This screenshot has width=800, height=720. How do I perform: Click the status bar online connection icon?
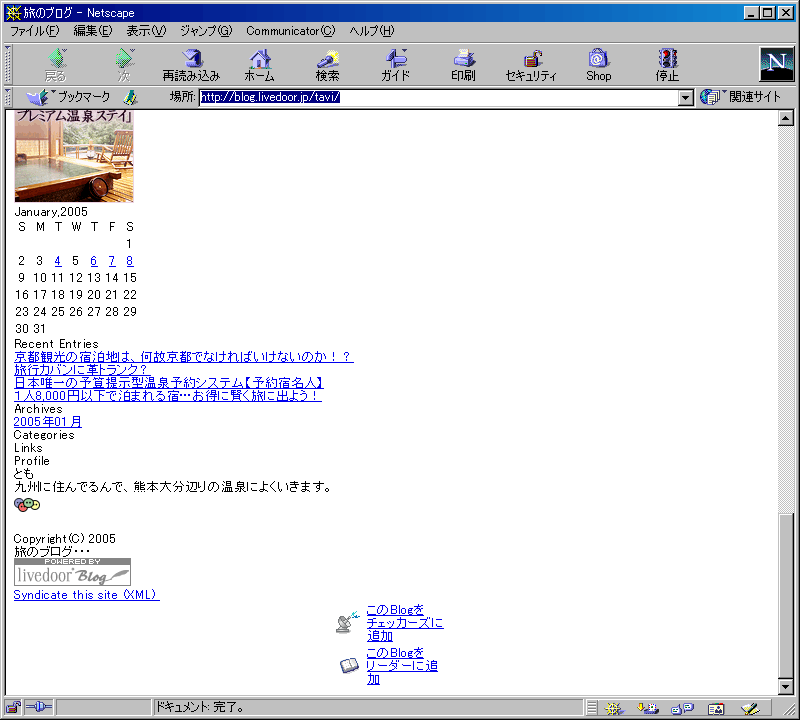coord(39,707)
